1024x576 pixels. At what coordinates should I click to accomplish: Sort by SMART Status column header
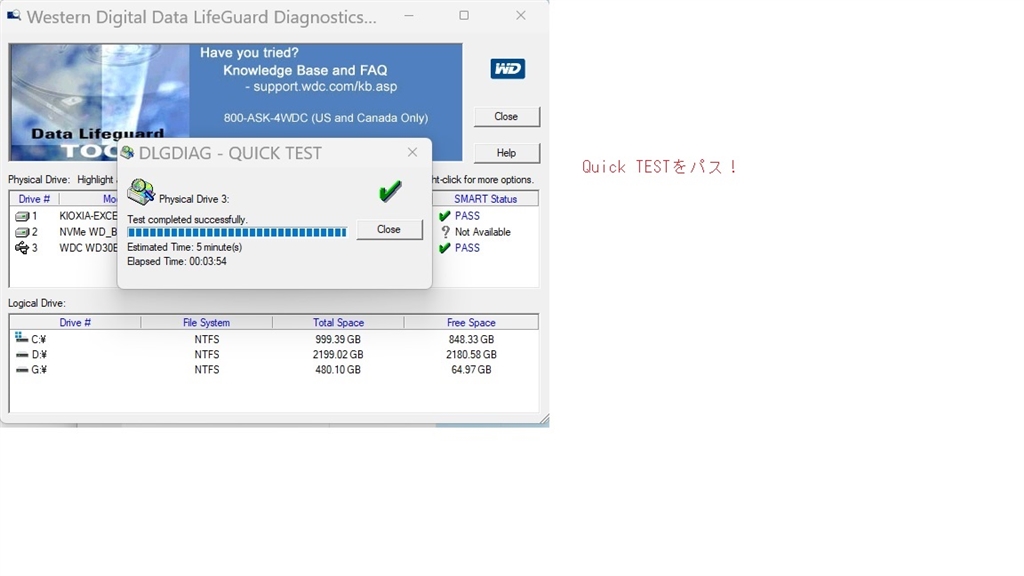pyautogui.click(x=485, y=199)
